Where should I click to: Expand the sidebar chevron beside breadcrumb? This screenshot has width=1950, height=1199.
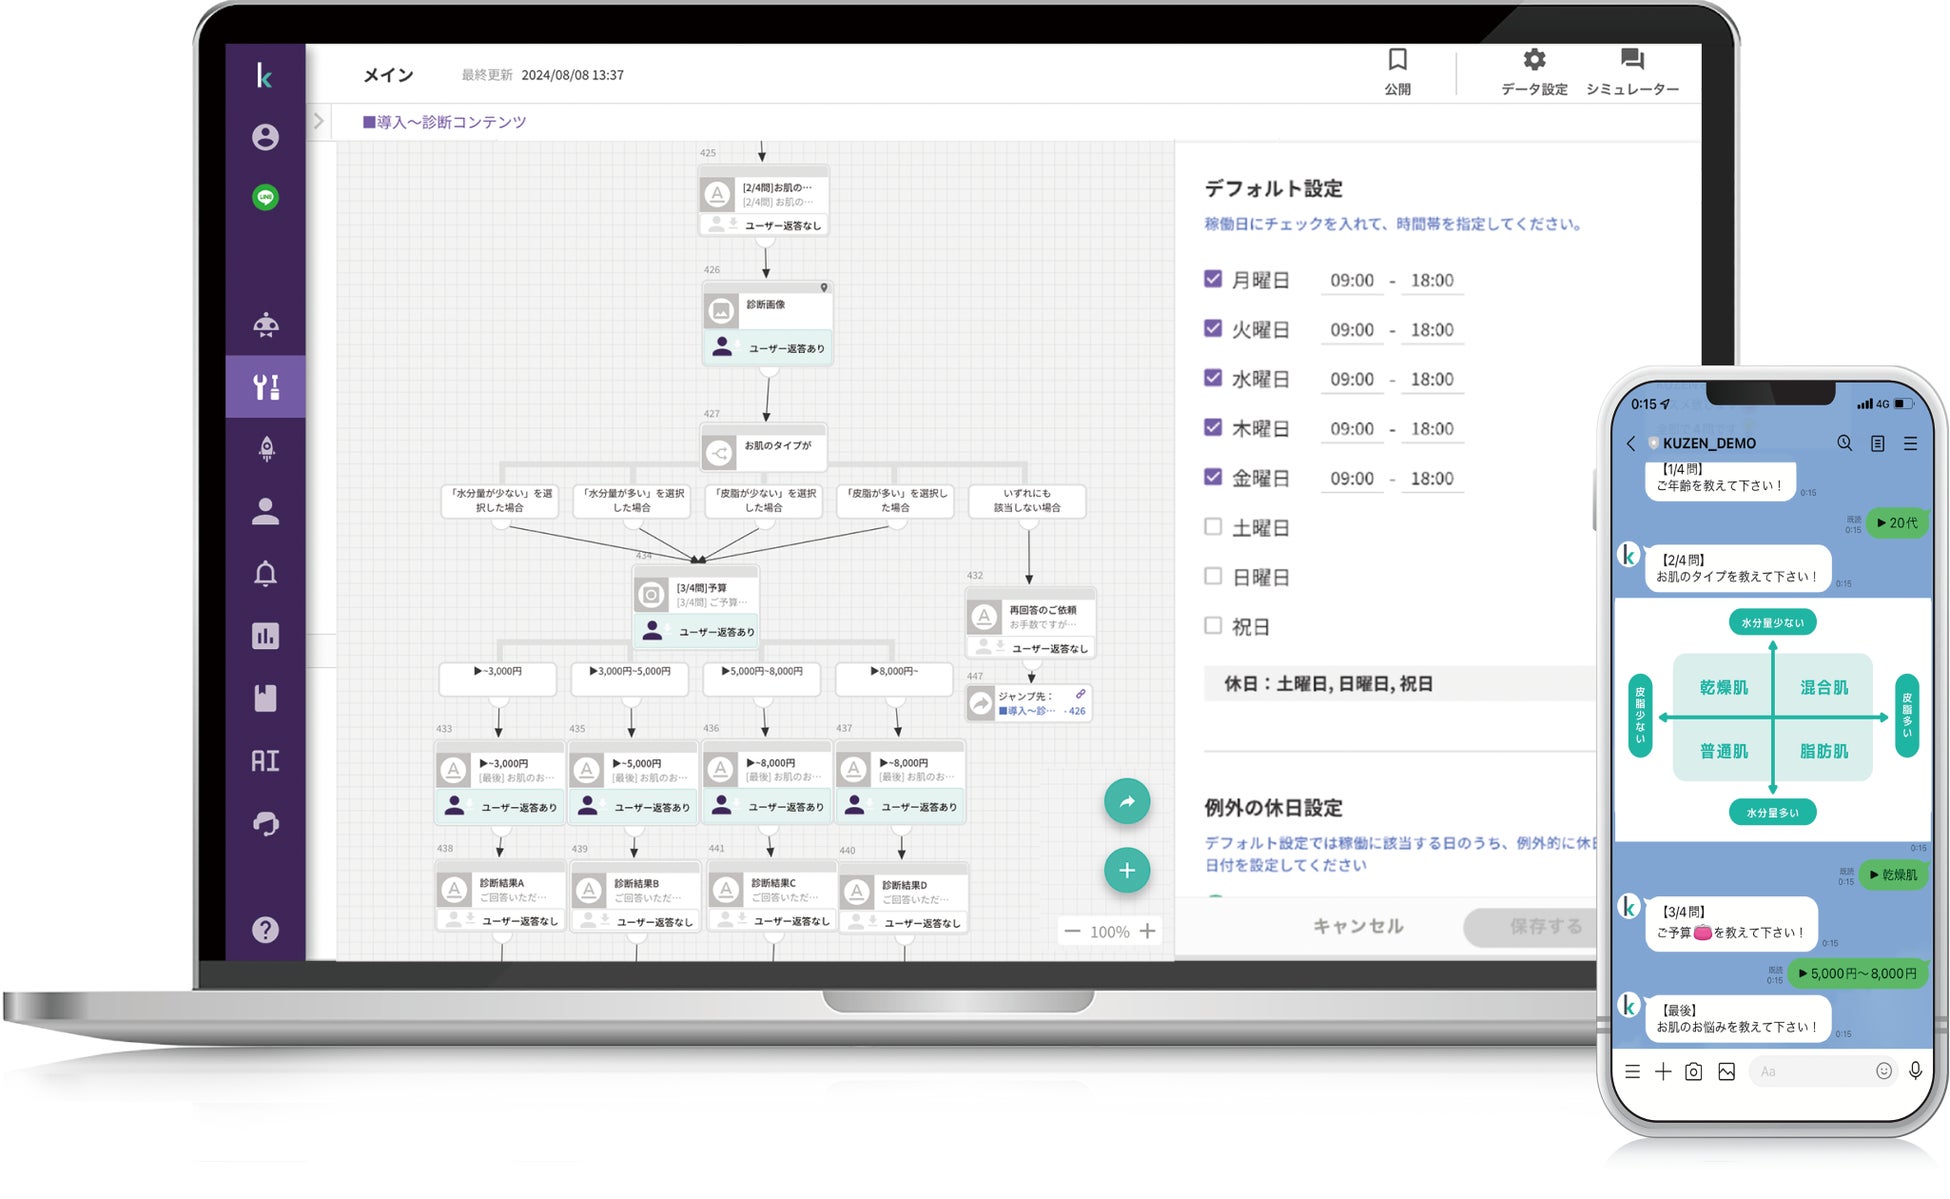[318, 121]
